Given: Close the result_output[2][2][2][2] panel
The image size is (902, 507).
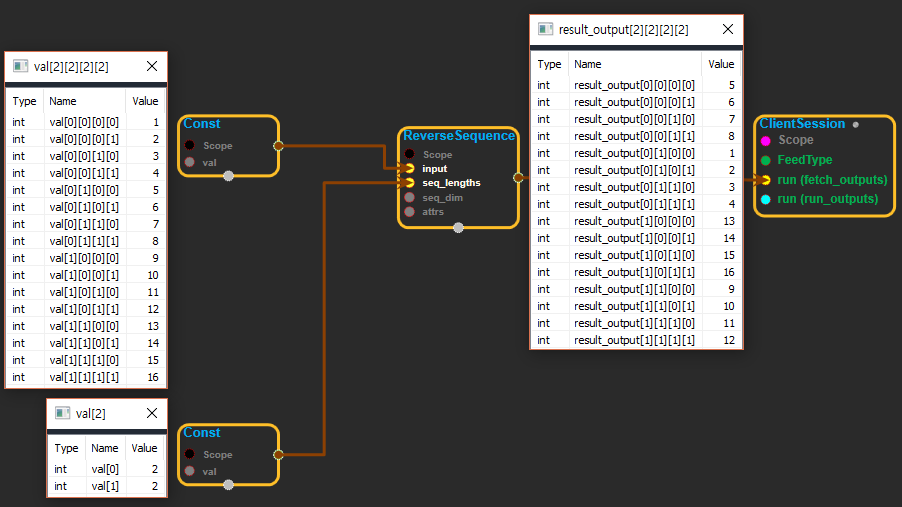Looking at the screenshot, I should (x=724, y=29).
